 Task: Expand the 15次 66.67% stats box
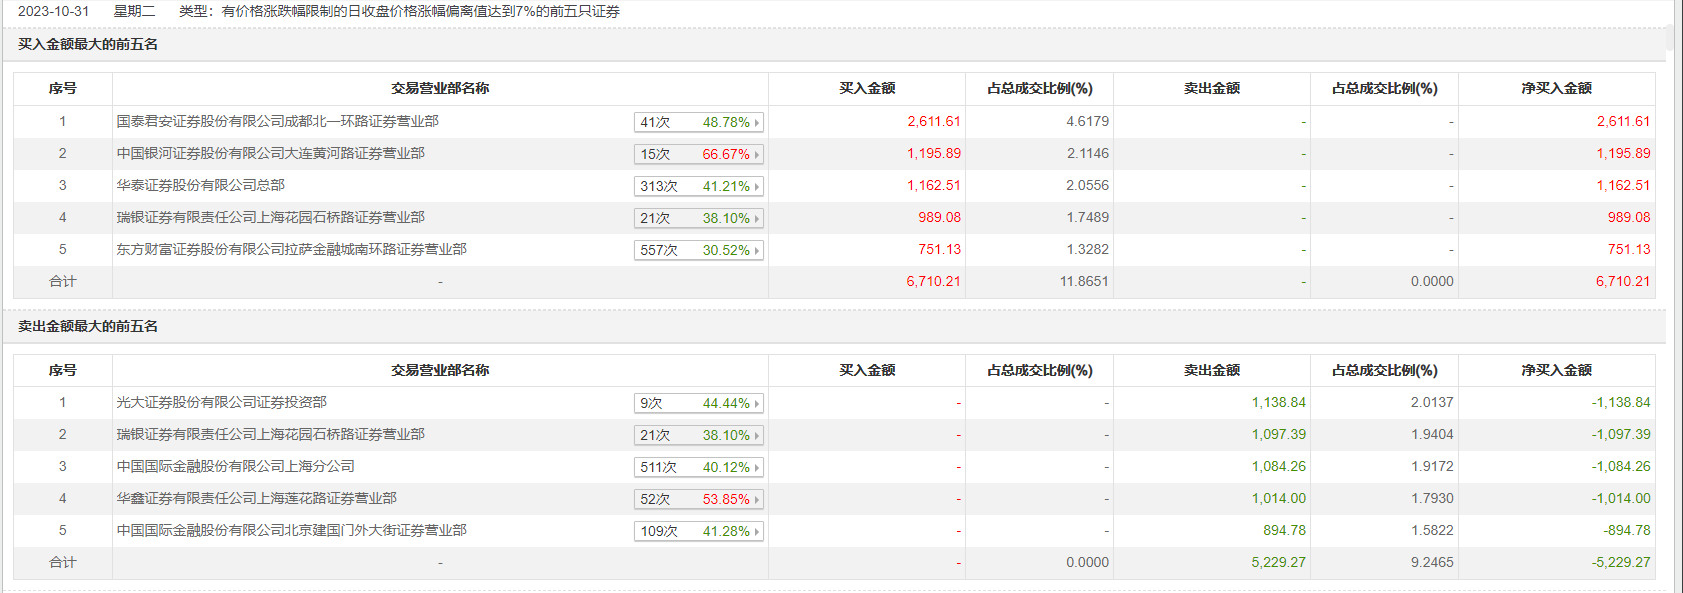[x=699, y=154]
